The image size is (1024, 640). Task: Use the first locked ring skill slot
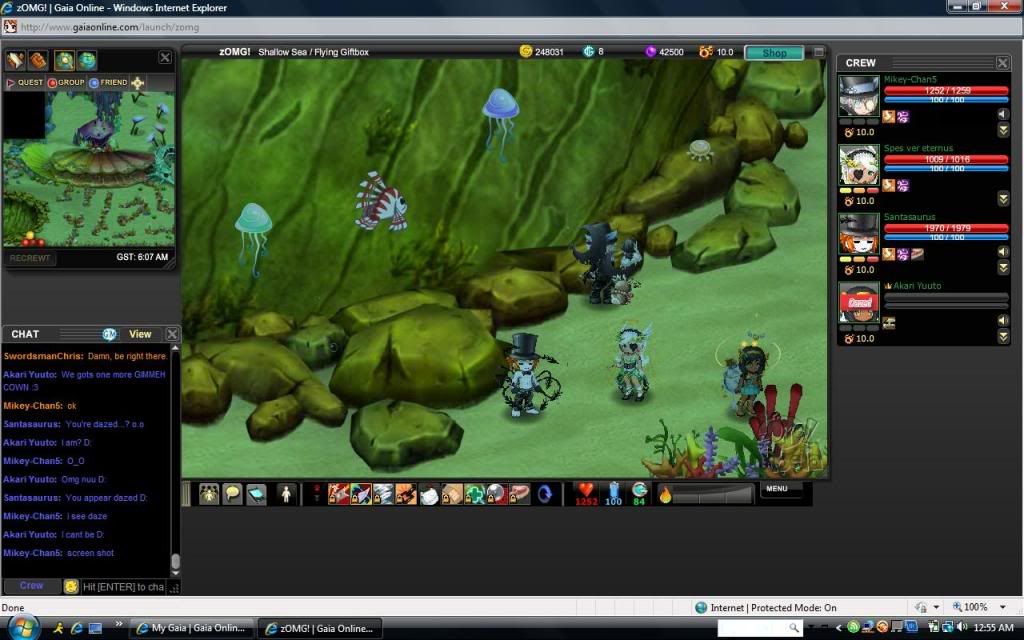point(338,494)
